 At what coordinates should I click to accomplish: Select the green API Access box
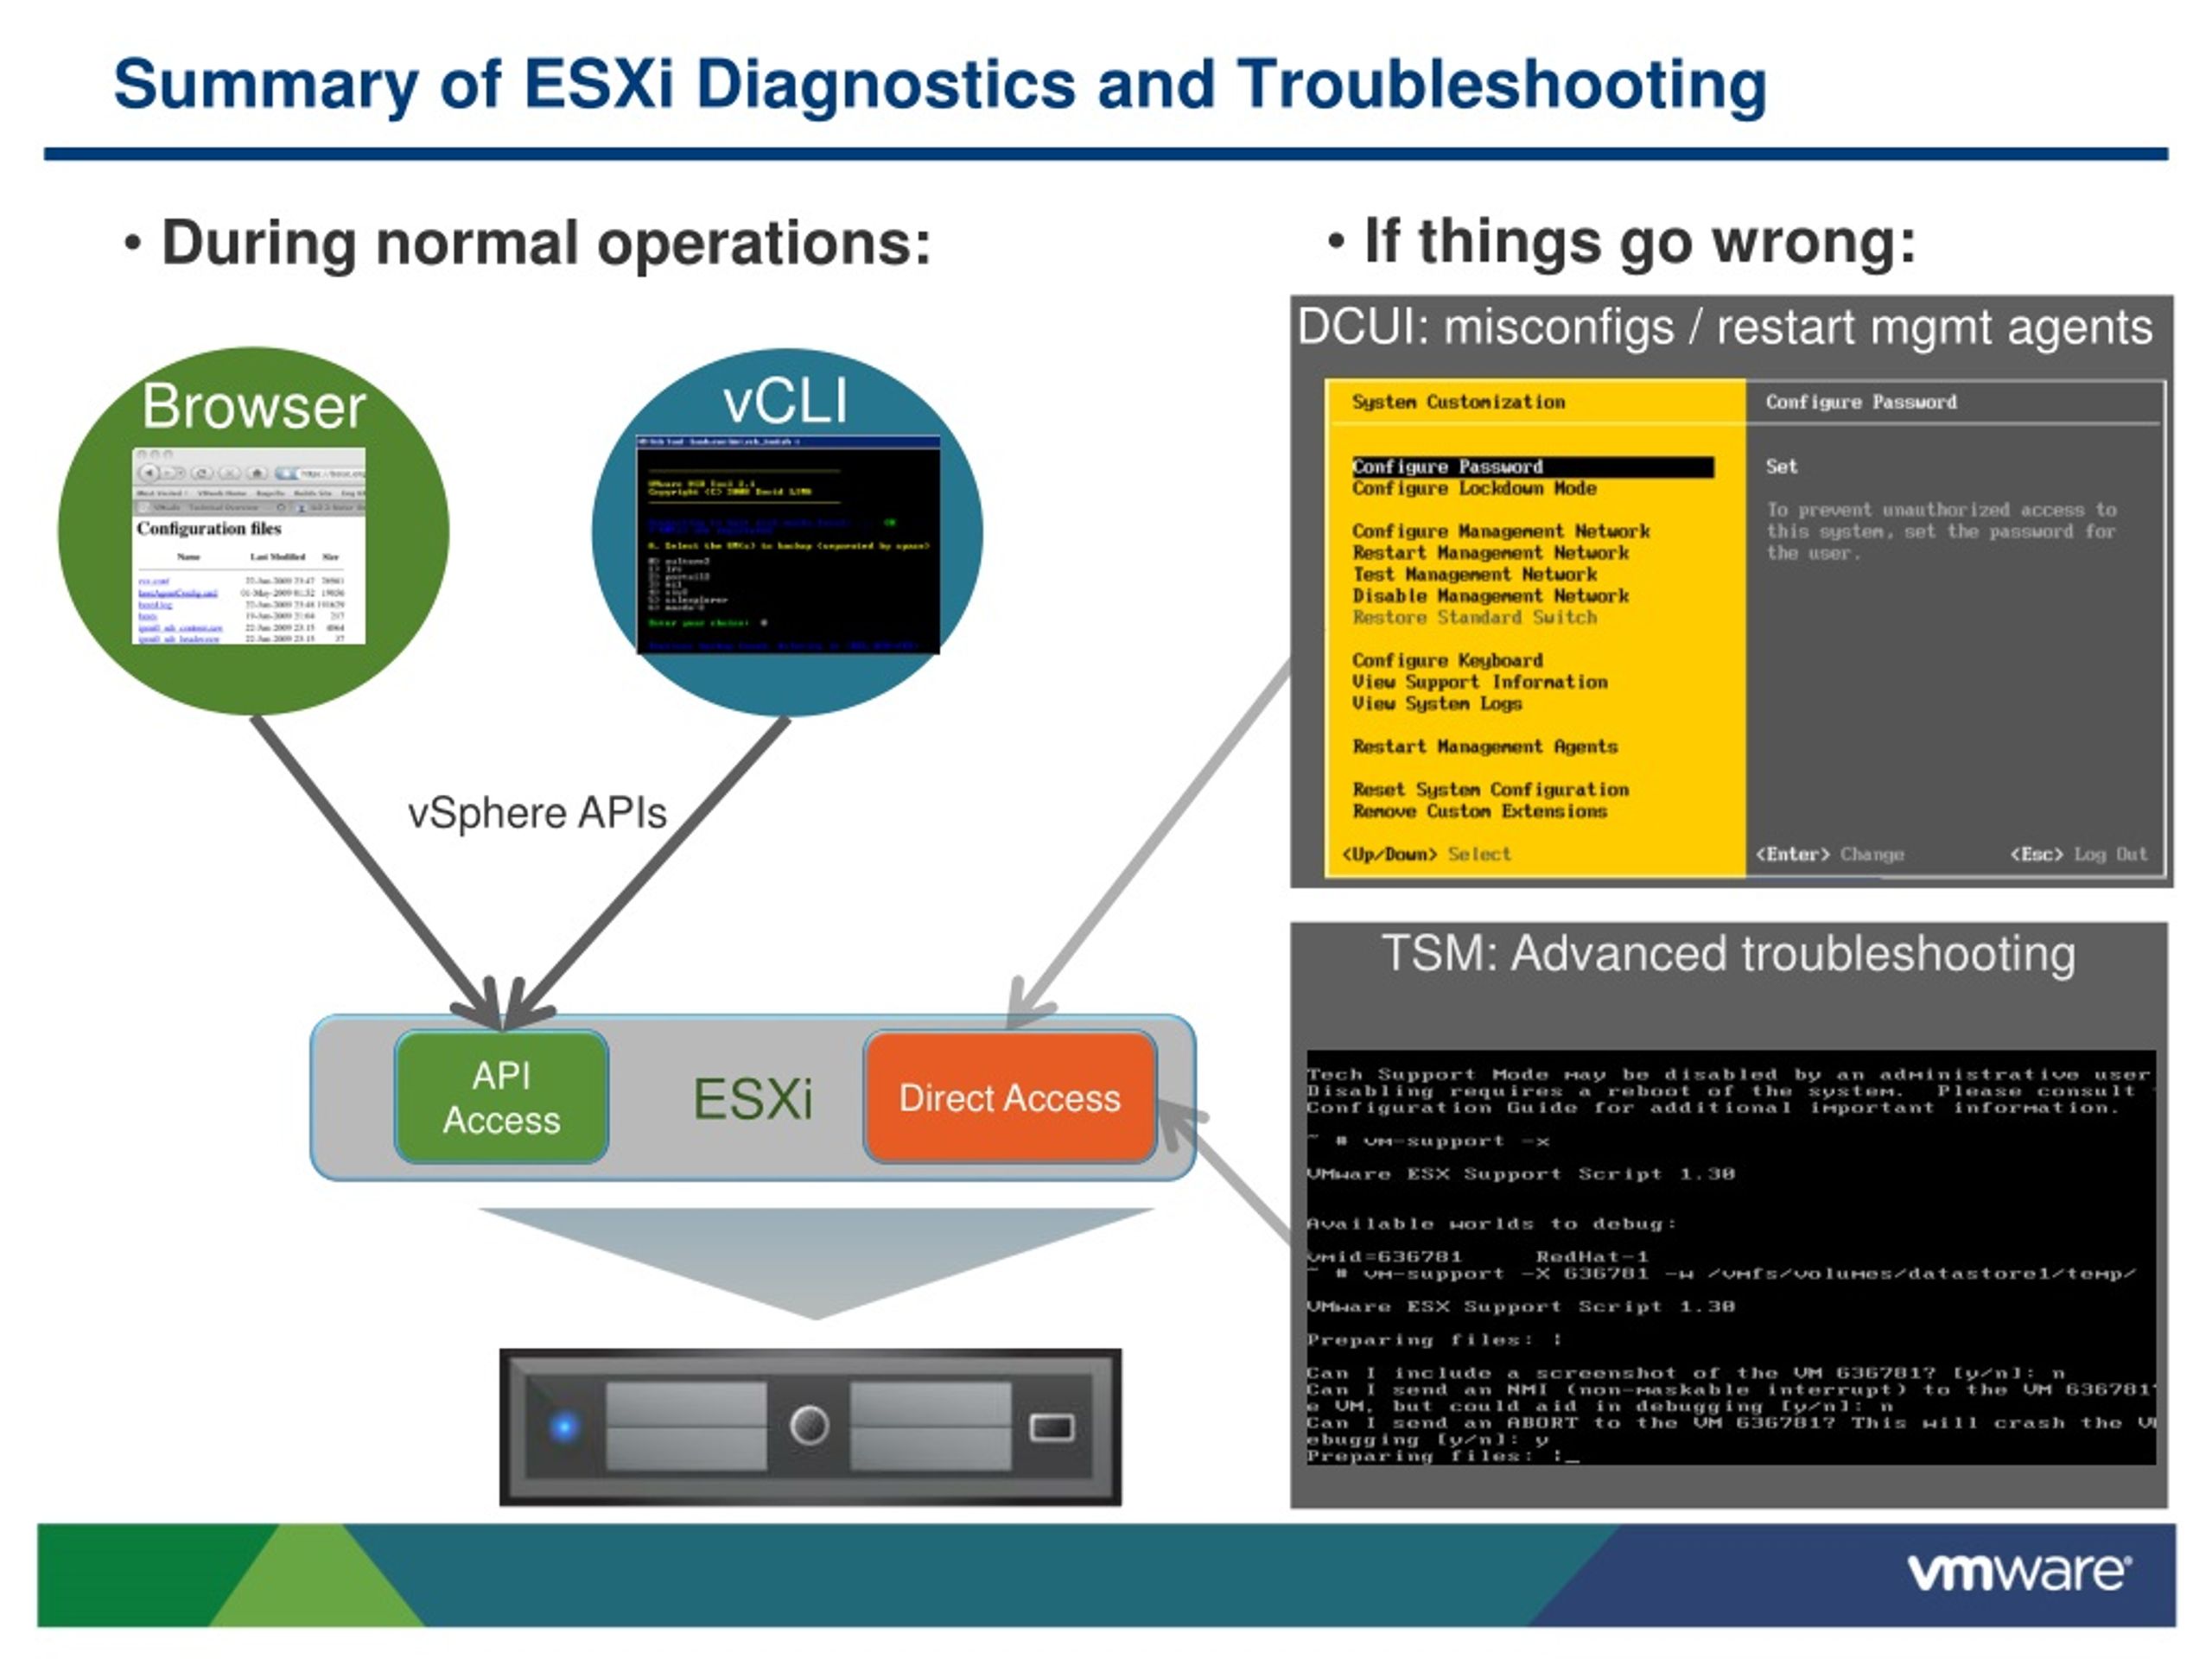point(501,1097)
